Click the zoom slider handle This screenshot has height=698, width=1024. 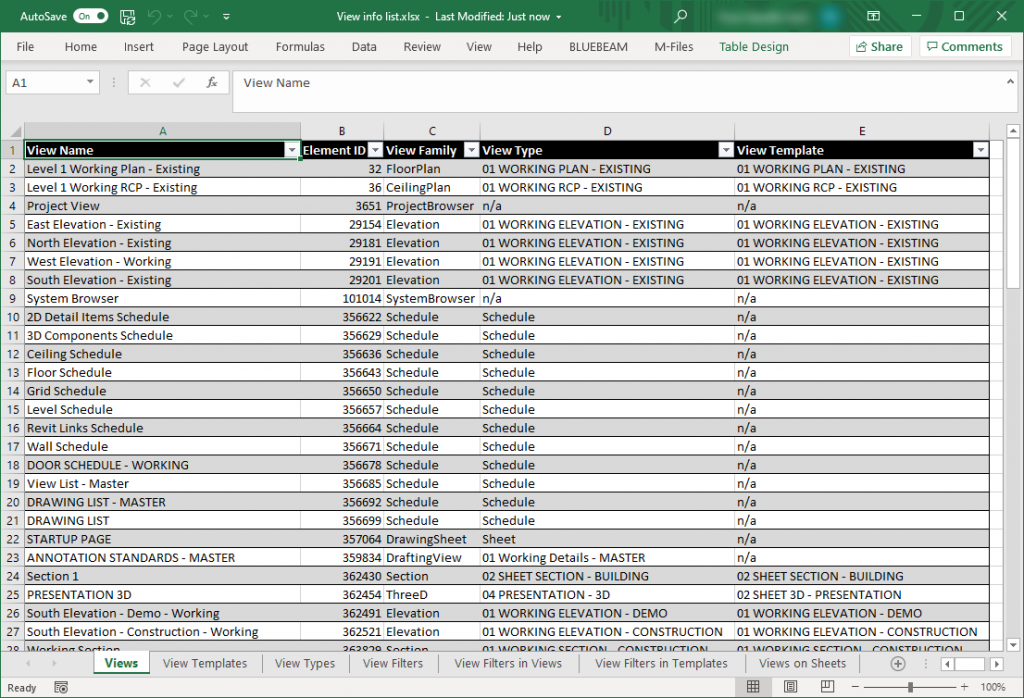[x=910, y=687]
